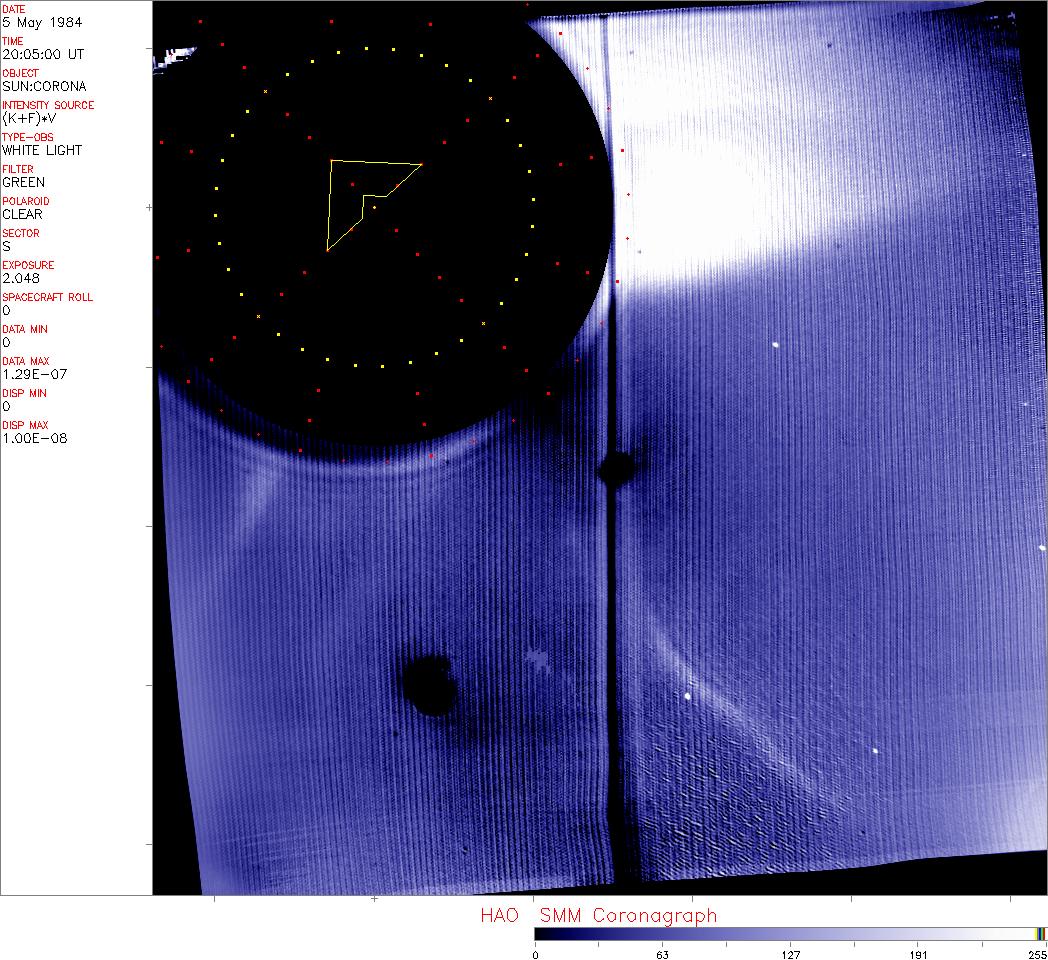Select the time value "20:05:00 UT"
The height and width of the screenshot is (960, 1048).
(43, 54)
